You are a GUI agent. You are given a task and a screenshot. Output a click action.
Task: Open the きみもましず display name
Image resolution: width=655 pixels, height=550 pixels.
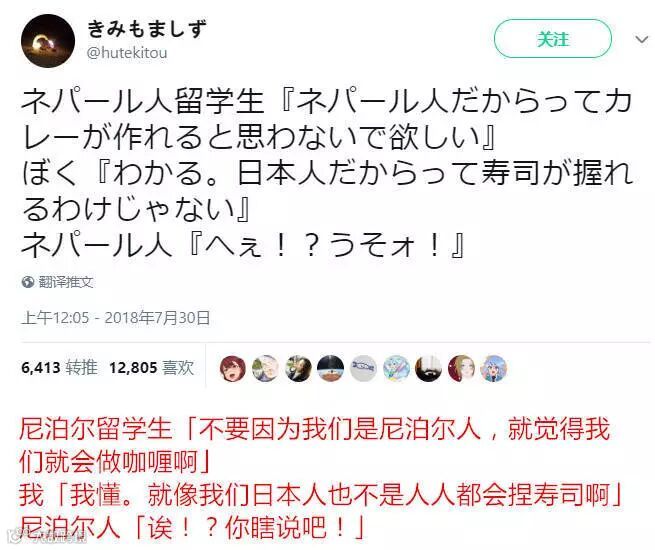tap(147, 29)
